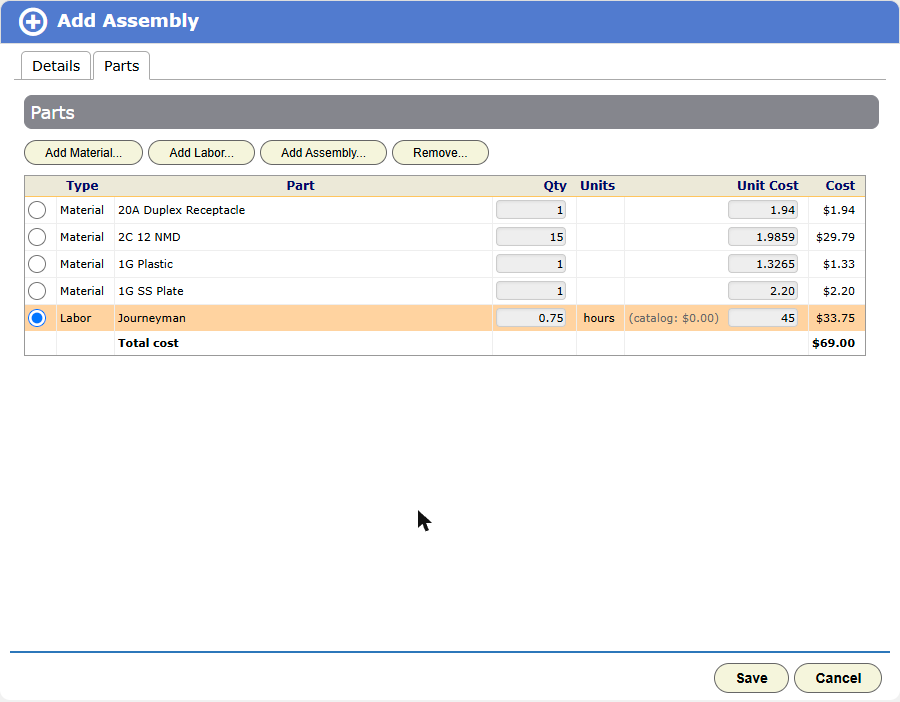Screen dimensions: 900x702
Task: Edit Journeyman hours quantity field
Action: (x=531, y=318)
